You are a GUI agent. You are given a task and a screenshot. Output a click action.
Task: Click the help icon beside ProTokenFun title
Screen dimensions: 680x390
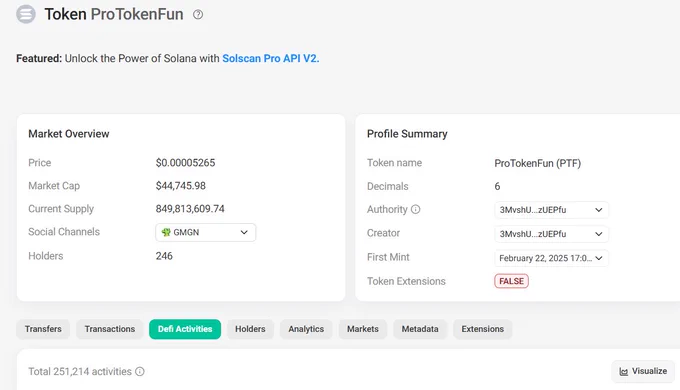point(198,14)
